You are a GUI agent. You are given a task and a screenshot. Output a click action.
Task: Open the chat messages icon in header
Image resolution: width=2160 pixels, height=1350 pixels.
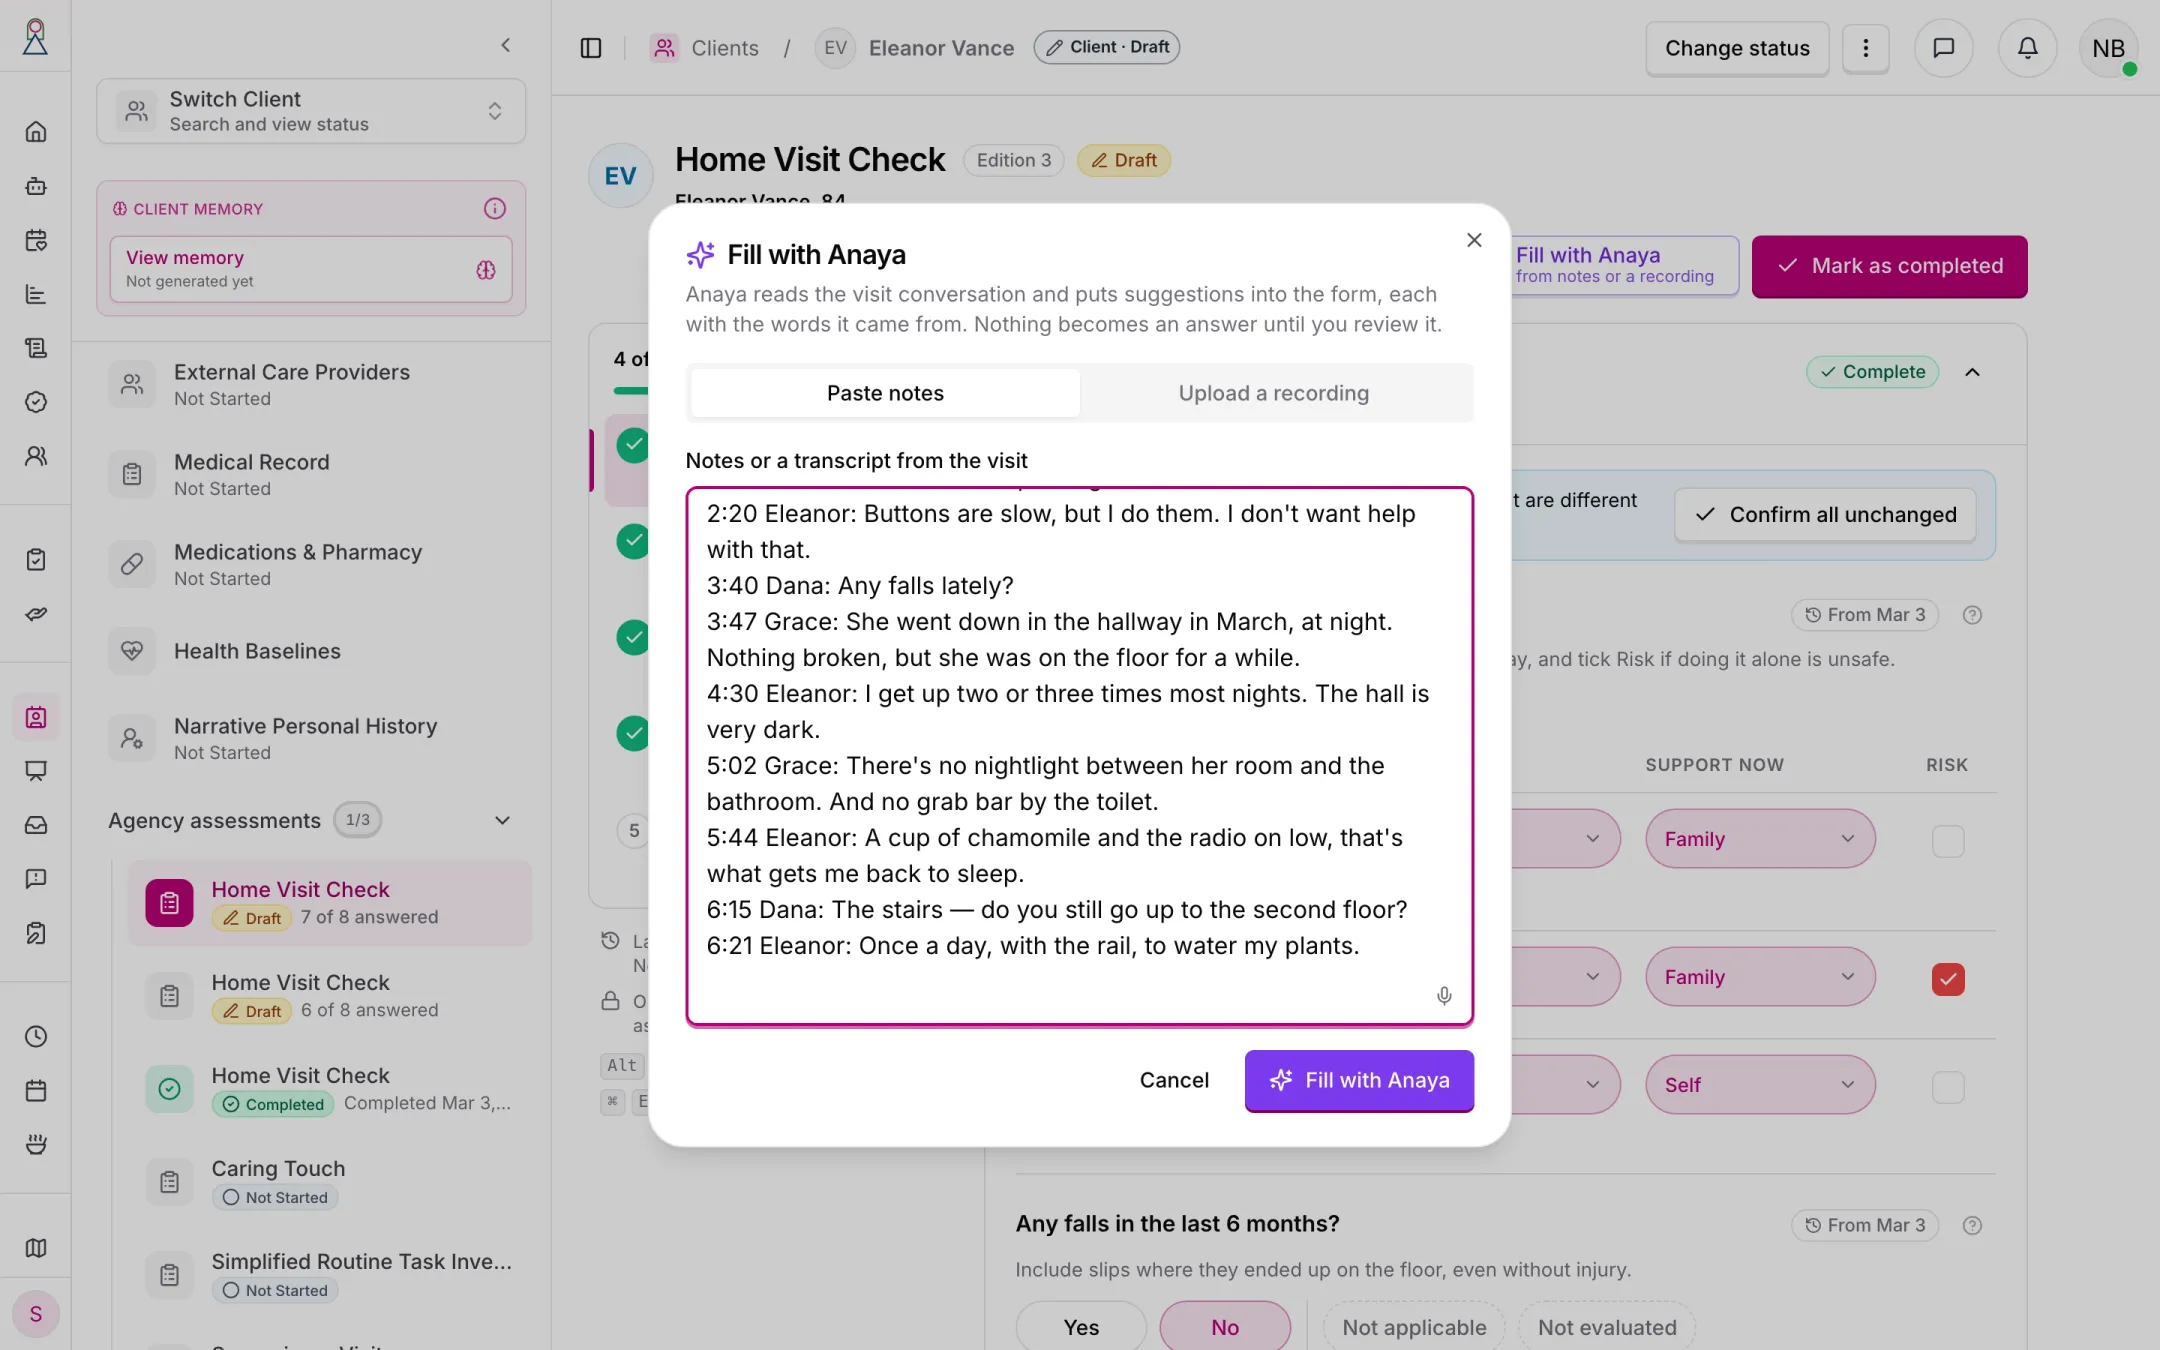(1943, 48)
